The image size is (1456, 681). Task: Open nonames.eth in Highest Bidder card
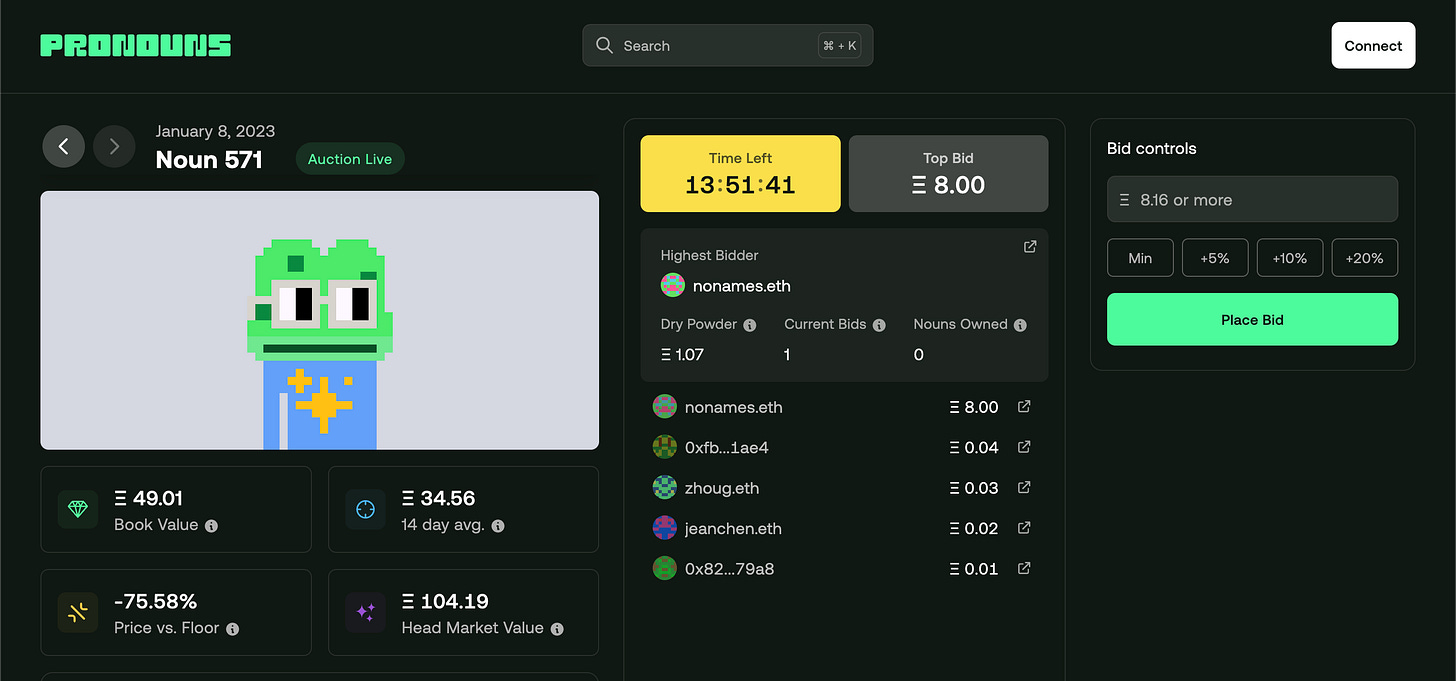tap(742, 286)
